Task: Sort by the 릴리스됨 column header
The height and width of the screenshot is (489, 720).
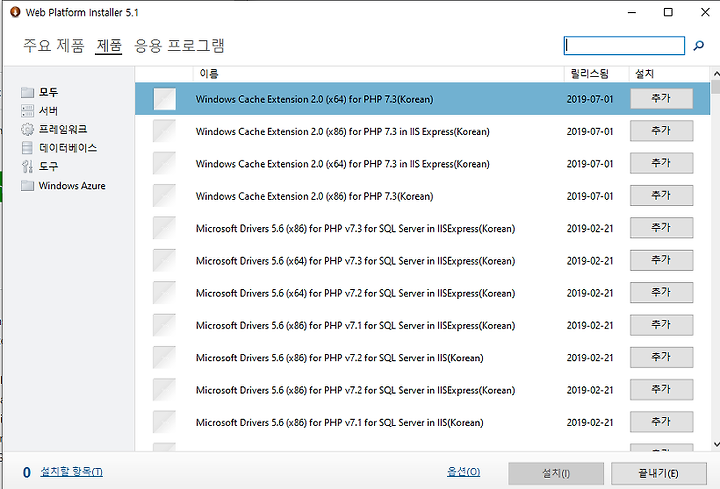Action: pyautogui.click(x=596, y=73)
